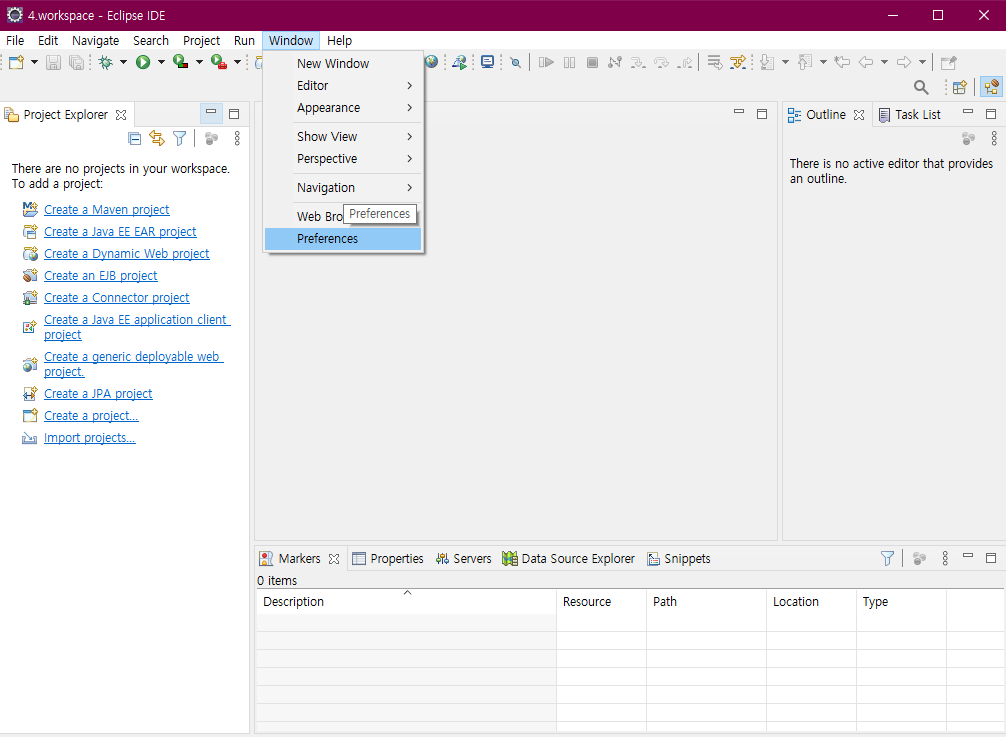Choose New Window menu entry
The image size is (1006, 737).
pyautogui.click(x=343, y=64)
